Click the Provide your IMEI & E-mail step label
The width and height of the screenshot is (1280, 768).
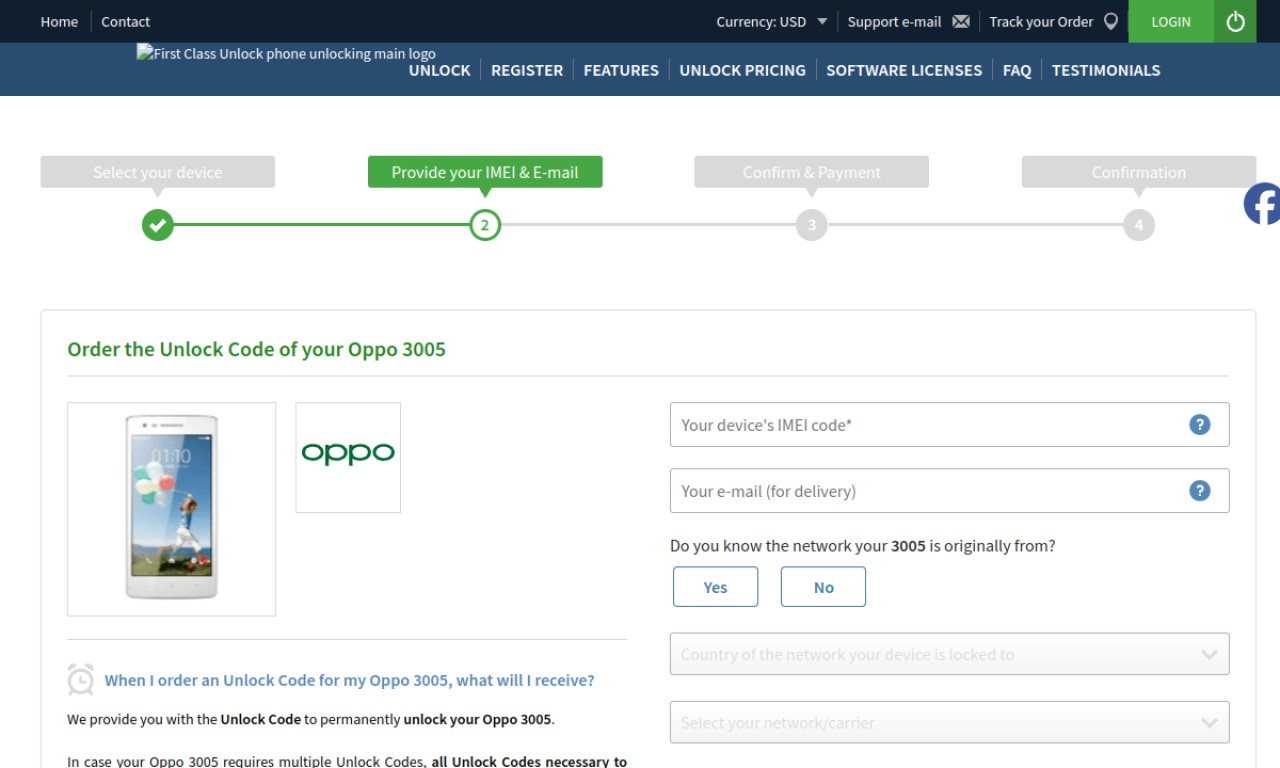click(x=485, y=172)
